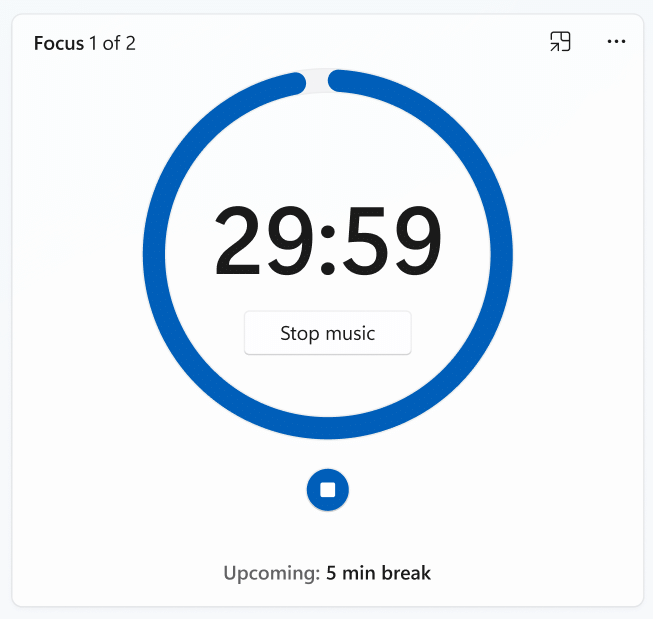Click the bold "Focus" heading word

59,43
